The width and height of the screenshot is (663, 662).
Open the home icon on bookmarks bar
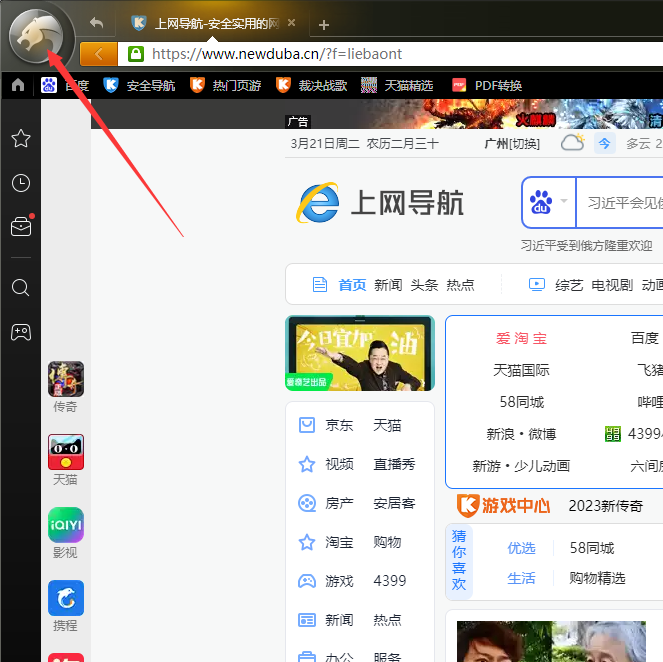(x=18, y=85)
